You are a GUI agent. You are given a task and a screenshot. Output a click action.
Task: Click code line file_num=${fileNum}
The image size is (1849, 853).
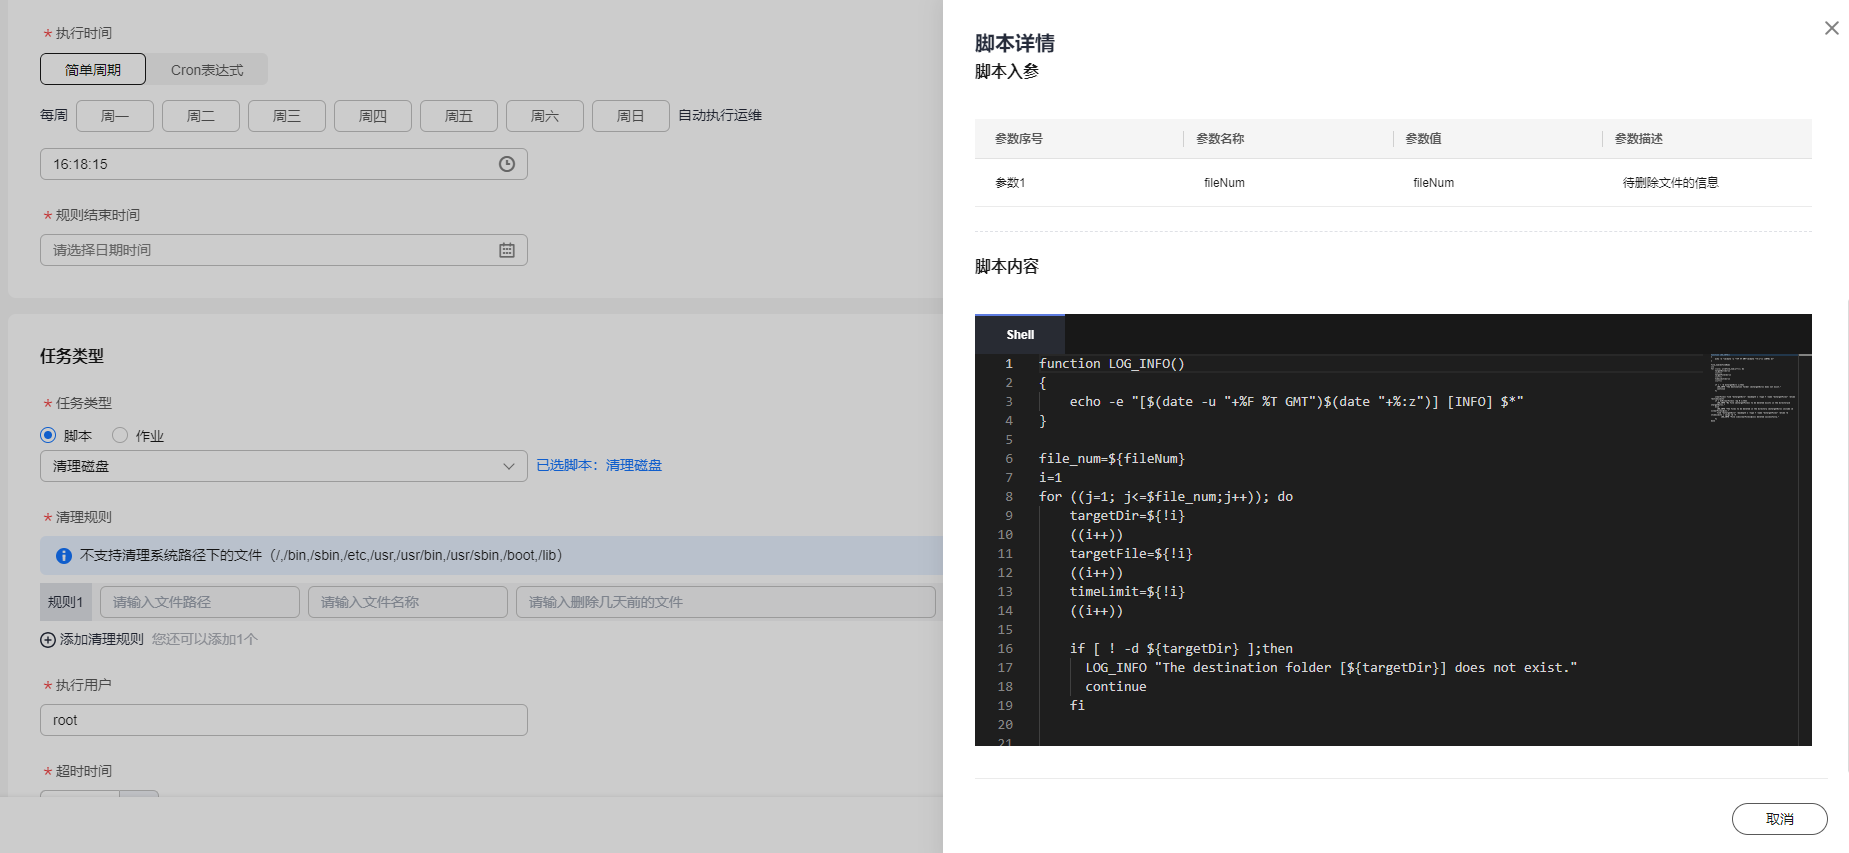click(x=1111, y=459)
